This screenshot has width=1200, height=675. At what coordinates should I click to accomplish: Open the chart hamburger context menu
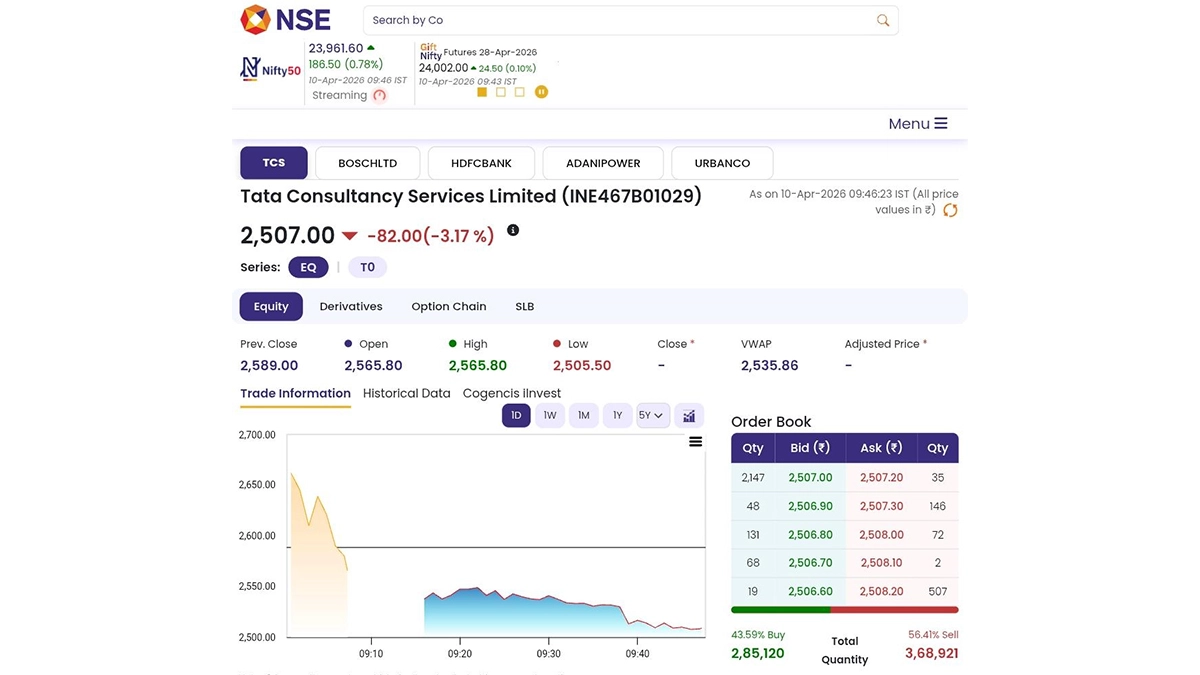(x=696, y=442)
